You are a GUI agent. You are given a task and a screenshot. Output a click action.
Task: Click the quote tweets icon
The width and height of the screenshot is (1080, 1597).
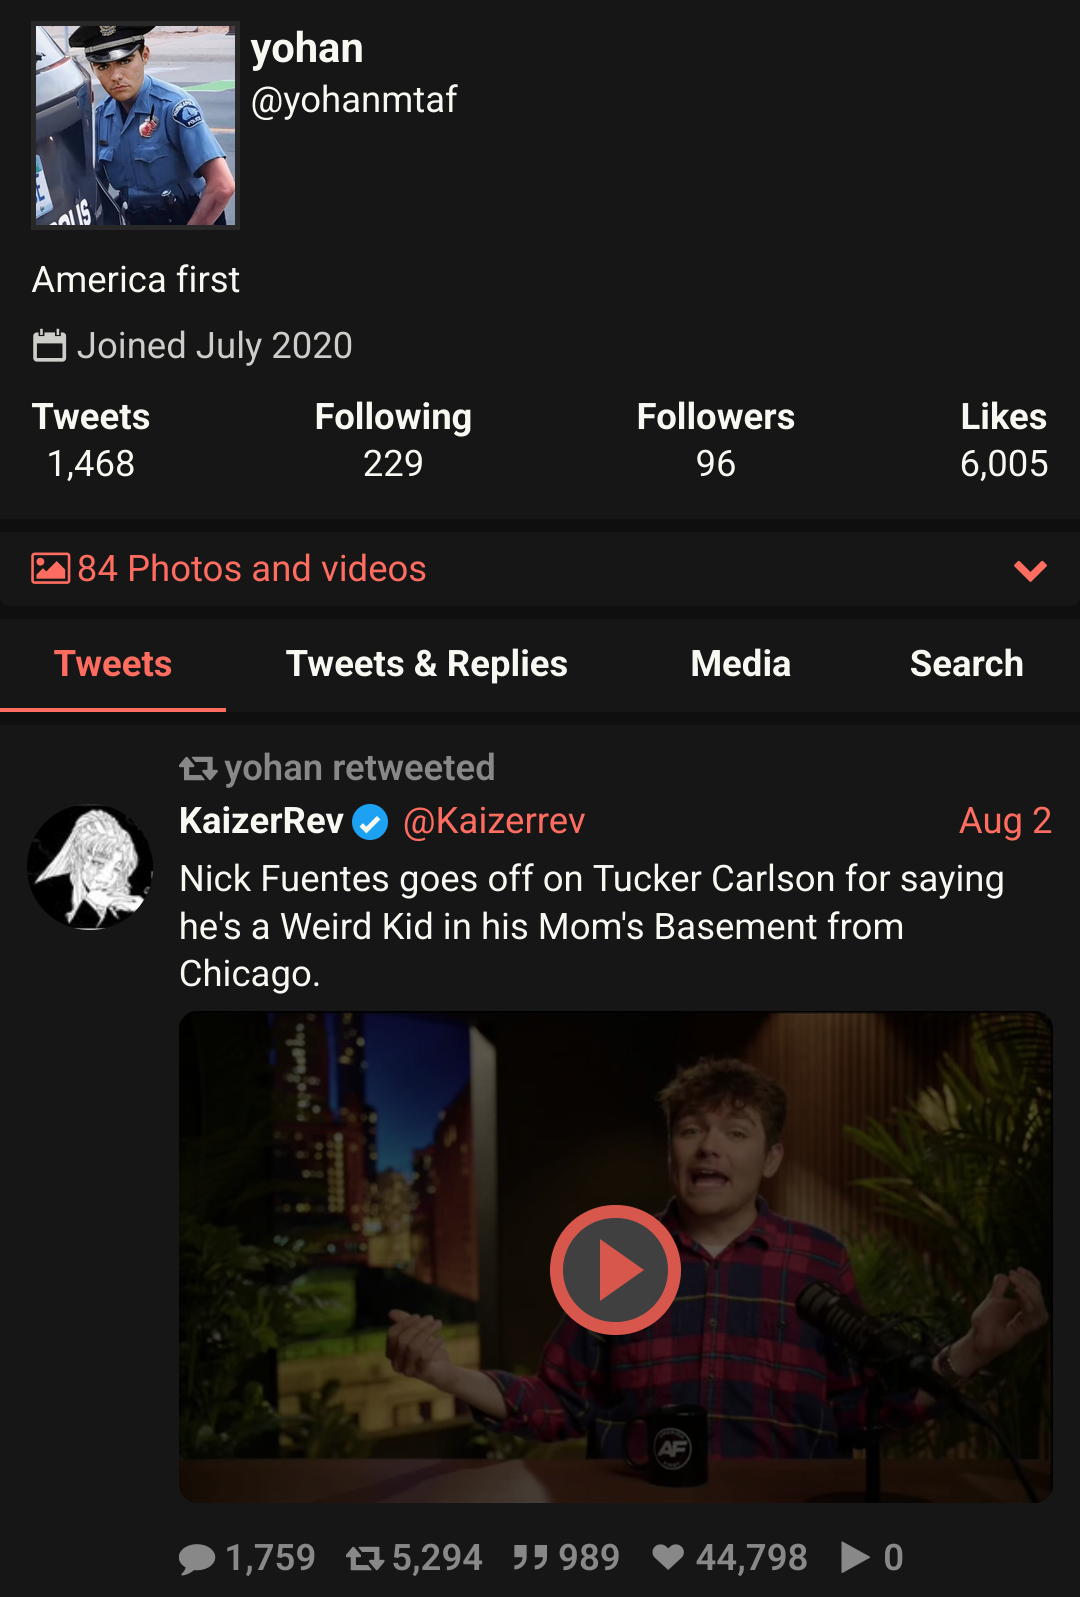(x=530, y=1558)
